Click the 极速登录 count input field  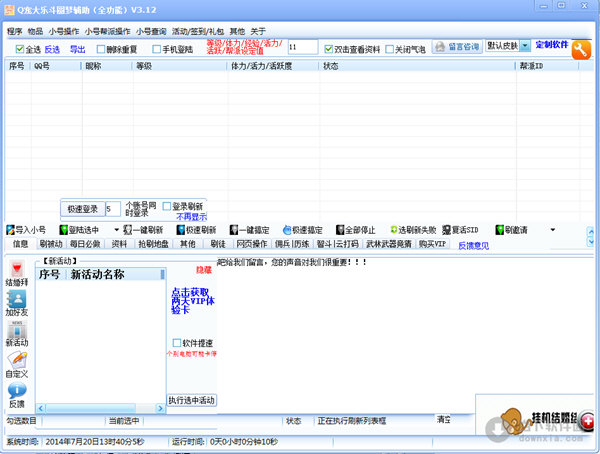[x=112, y=208]
